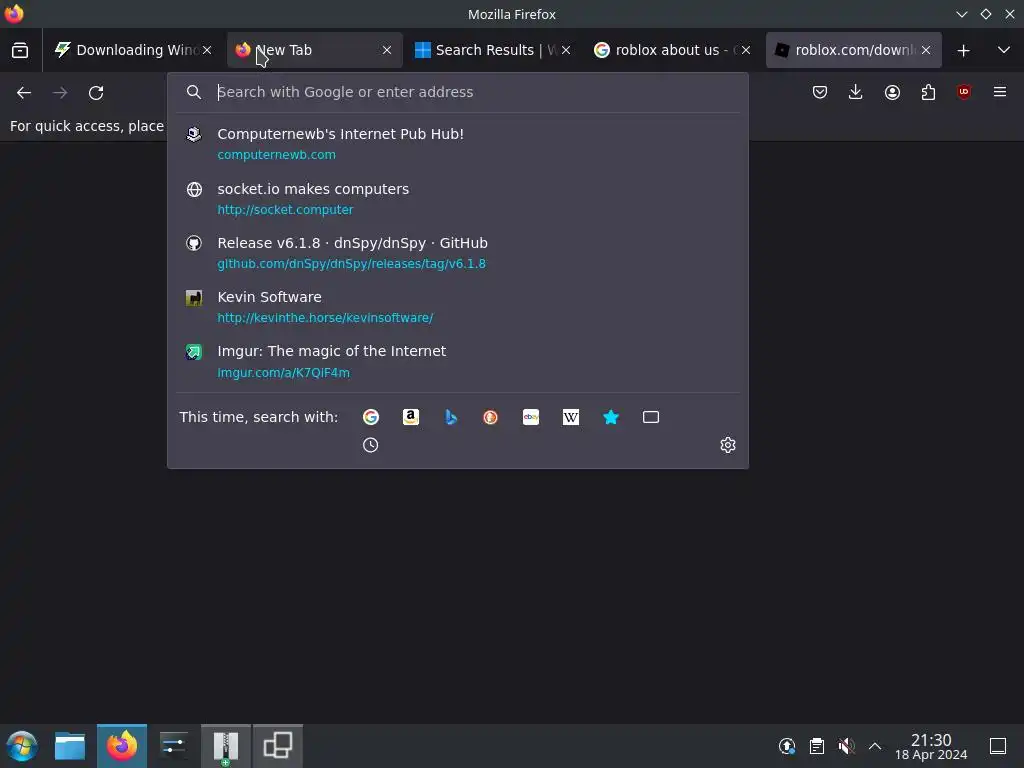Open socket.io makes computers suggestion
1024x768 pixels.
pyautogui.click(x=458, y=199)
